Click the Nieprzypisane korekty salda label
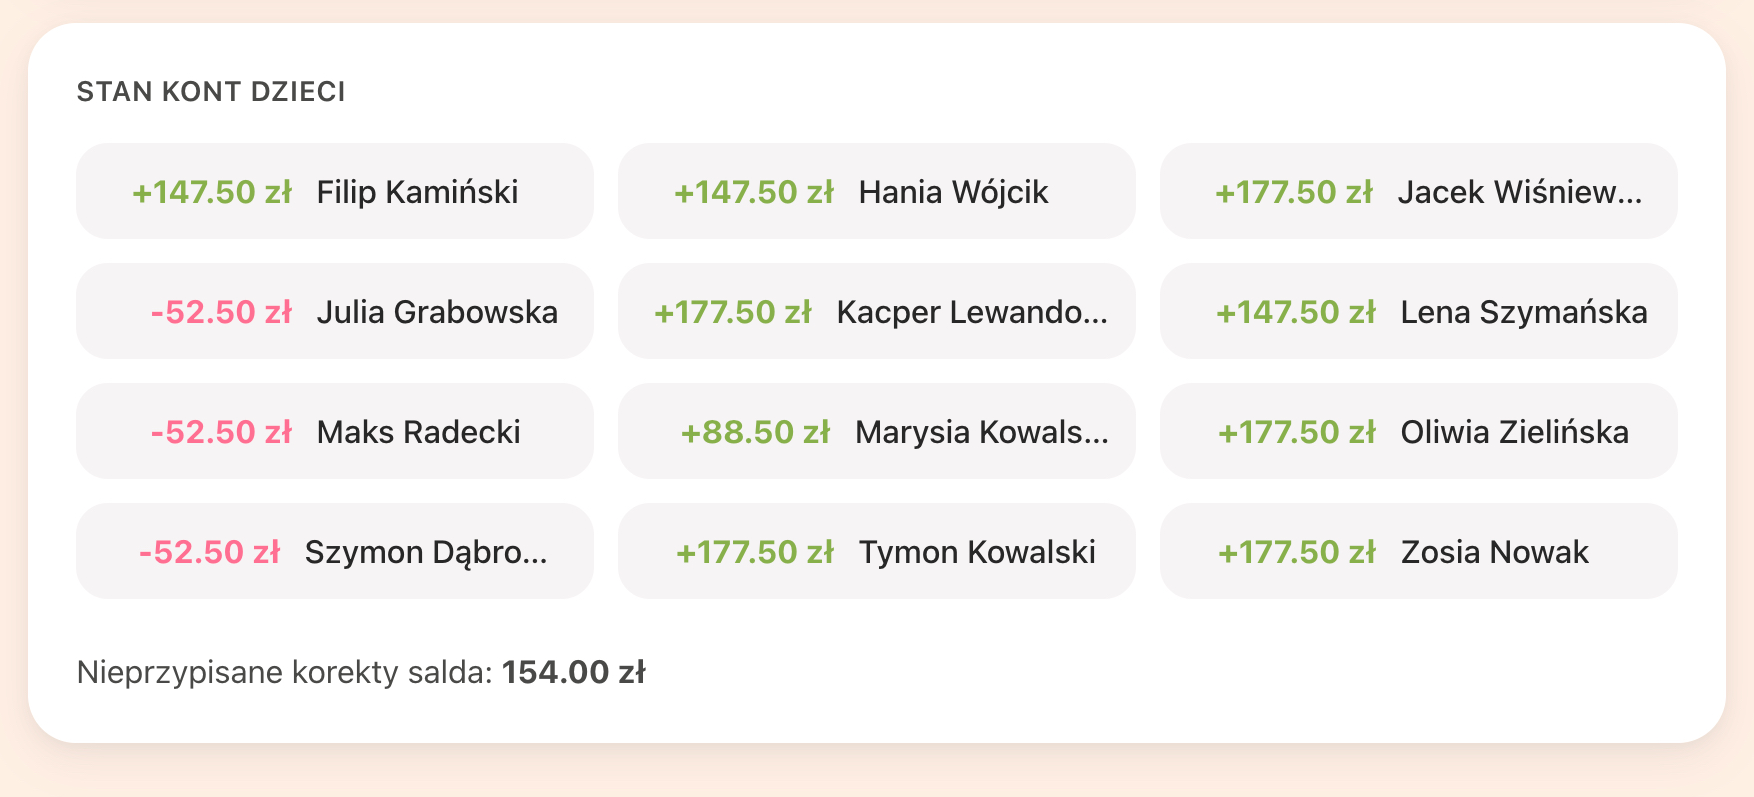This screenshot has width=1754, height=797. [281, 672]
